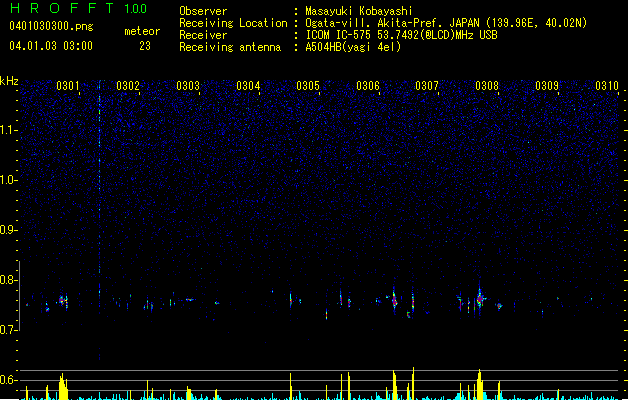
Task: Click the Receiving antenna label
Action: pos(230,47)
